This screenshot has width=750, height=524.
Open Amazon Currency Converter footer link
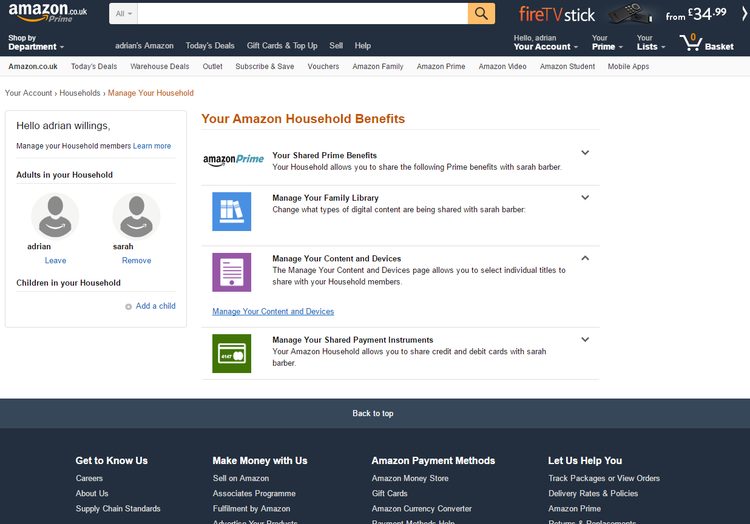point(422,509)
